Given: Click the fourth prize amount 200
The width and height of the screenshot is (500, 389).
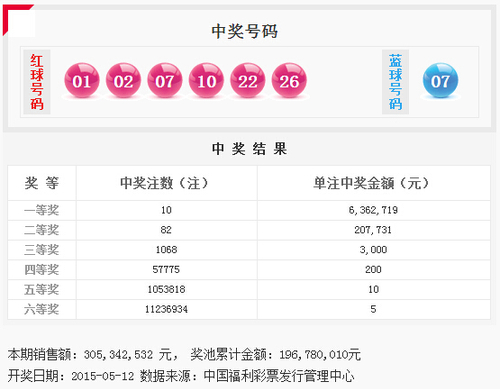Looking at the screenshot, I should pos(373,270).
